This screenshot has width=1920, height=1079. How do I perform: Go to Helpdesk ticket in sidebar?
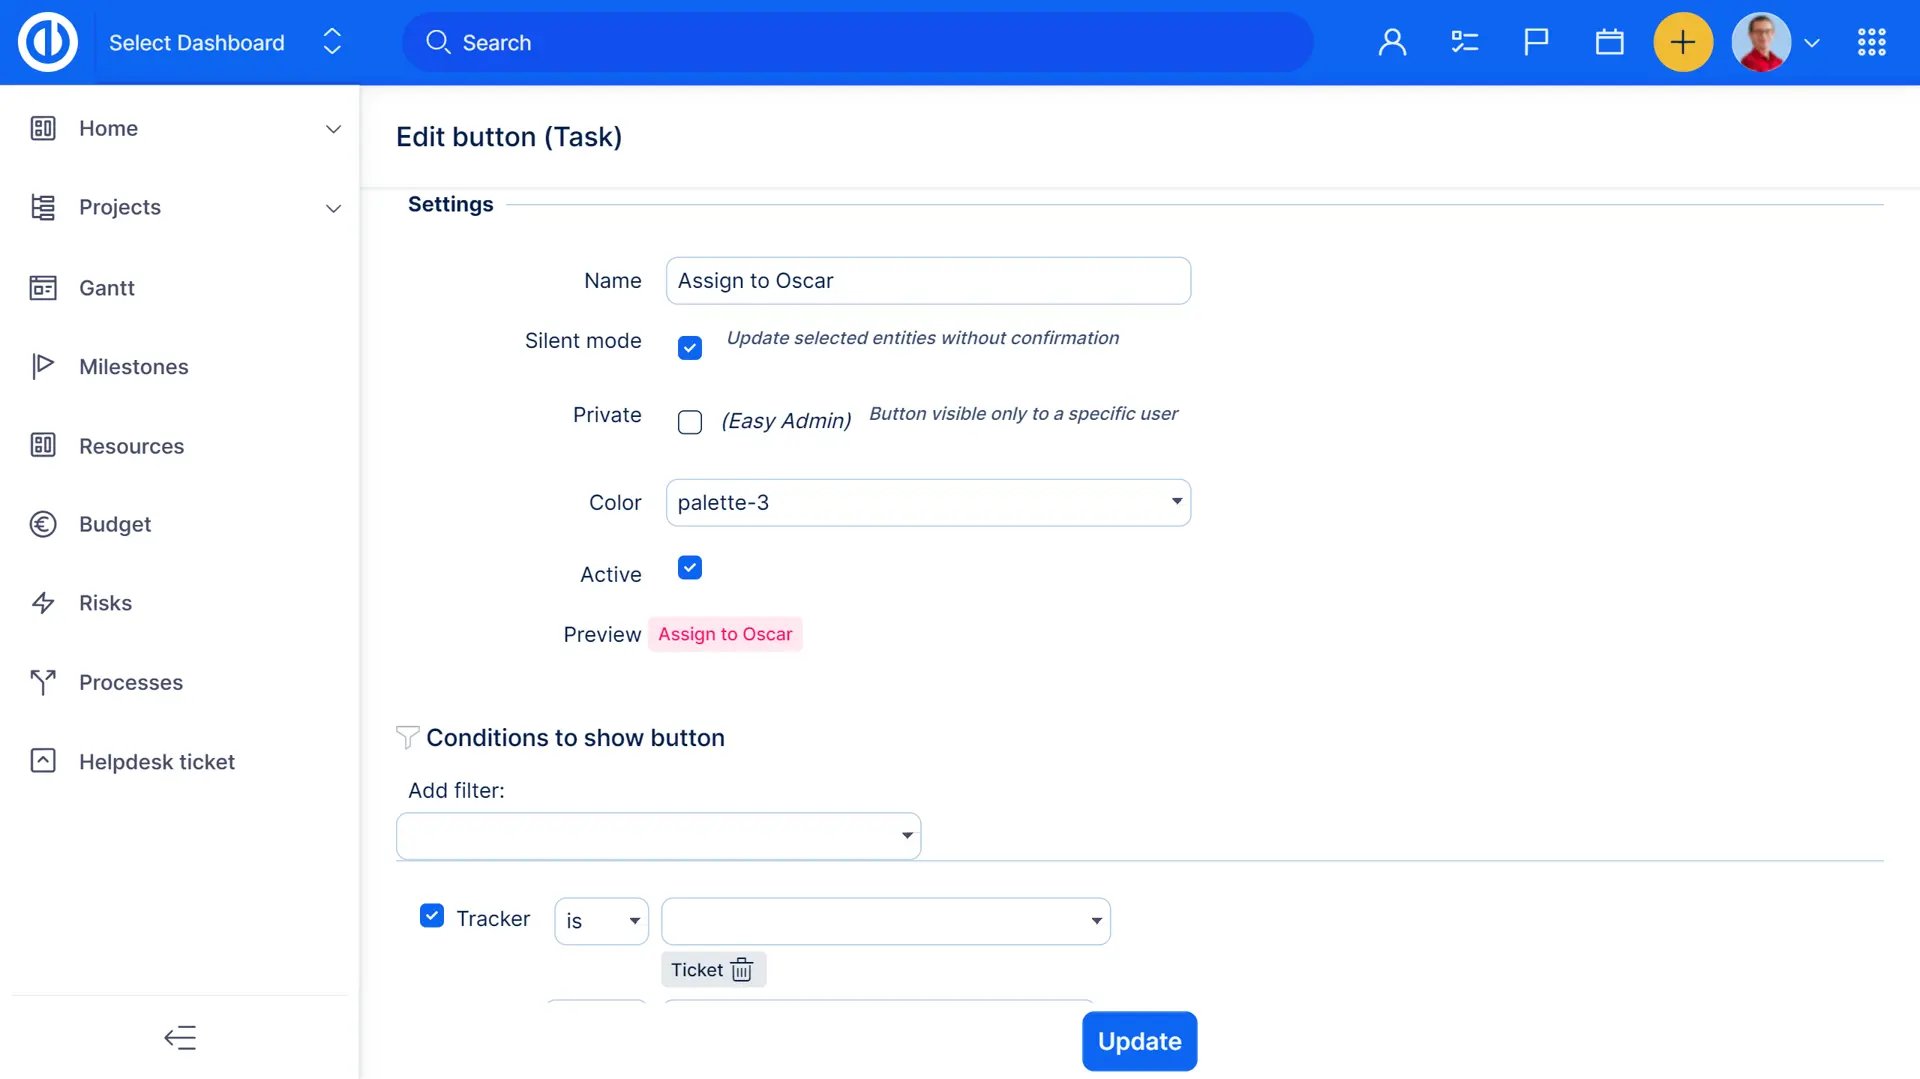coord(157,762)
